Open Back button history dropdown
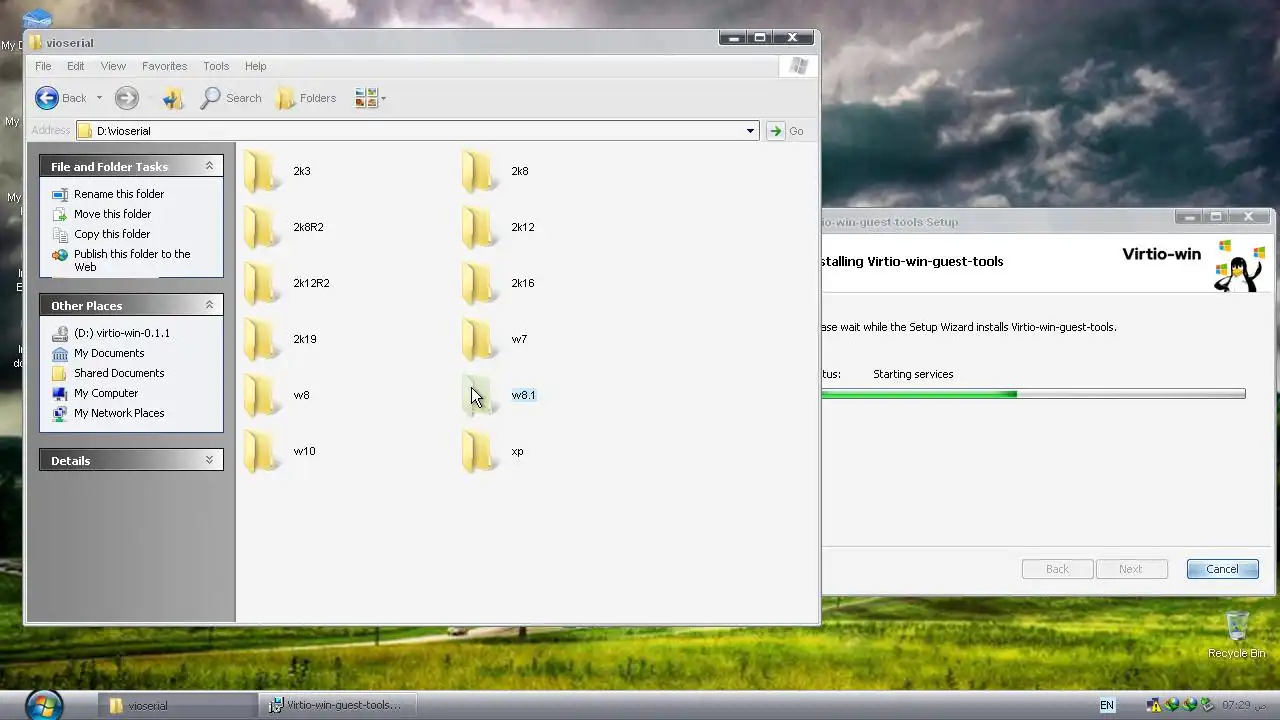Image resolution: width=1280 pixels, height=720 pixels. coord(99,98)
